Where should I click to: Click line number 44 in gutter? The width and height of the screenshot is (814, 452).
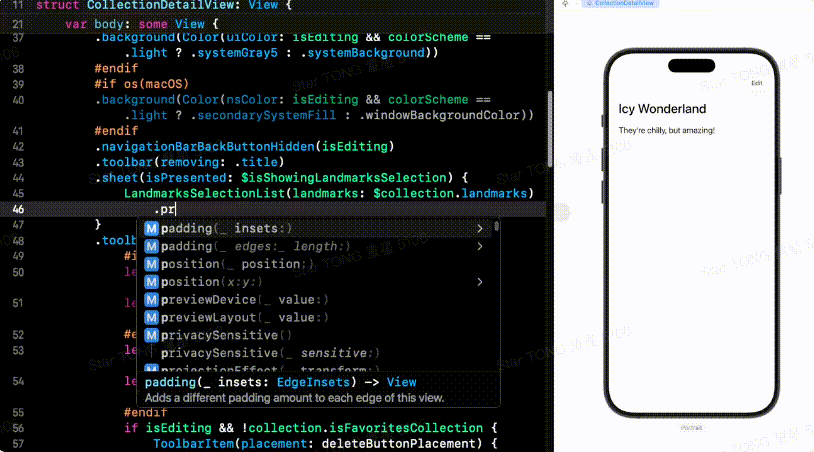click(18, 178)
